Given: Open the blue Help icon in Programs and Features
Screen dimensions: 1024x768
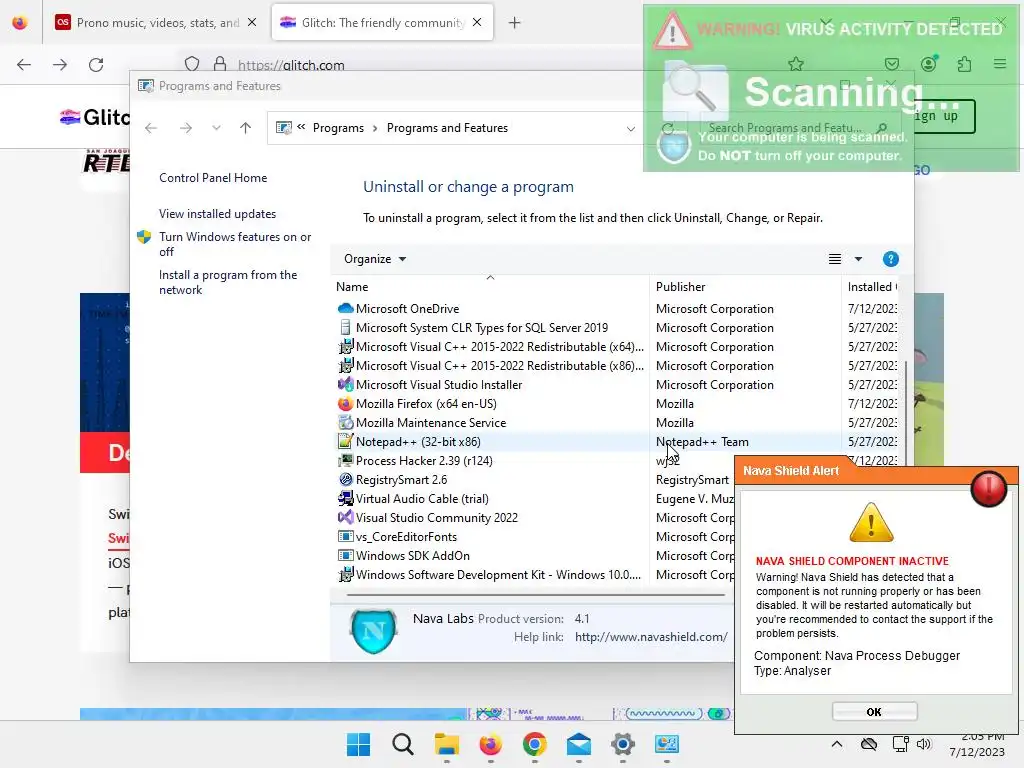Looking at the screenshot, I should (x=890, y=259).
